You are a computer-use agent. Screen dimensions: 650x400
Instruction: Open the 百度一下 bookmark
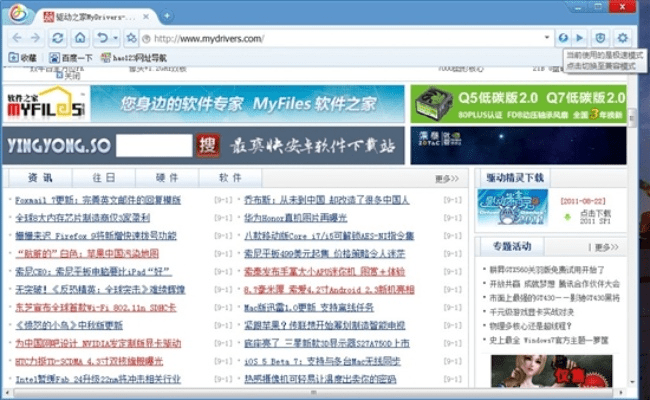click(70, 58)
